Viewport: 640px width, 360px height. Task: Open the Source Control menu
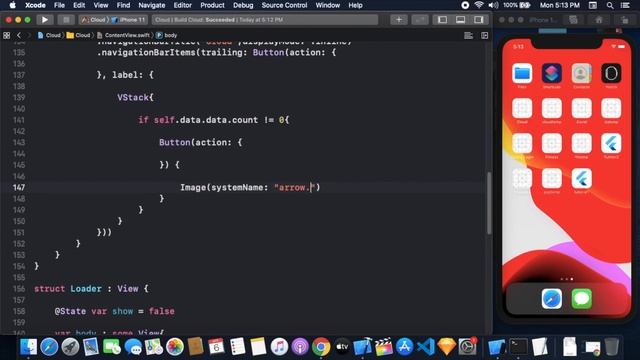tap(284, 5)
